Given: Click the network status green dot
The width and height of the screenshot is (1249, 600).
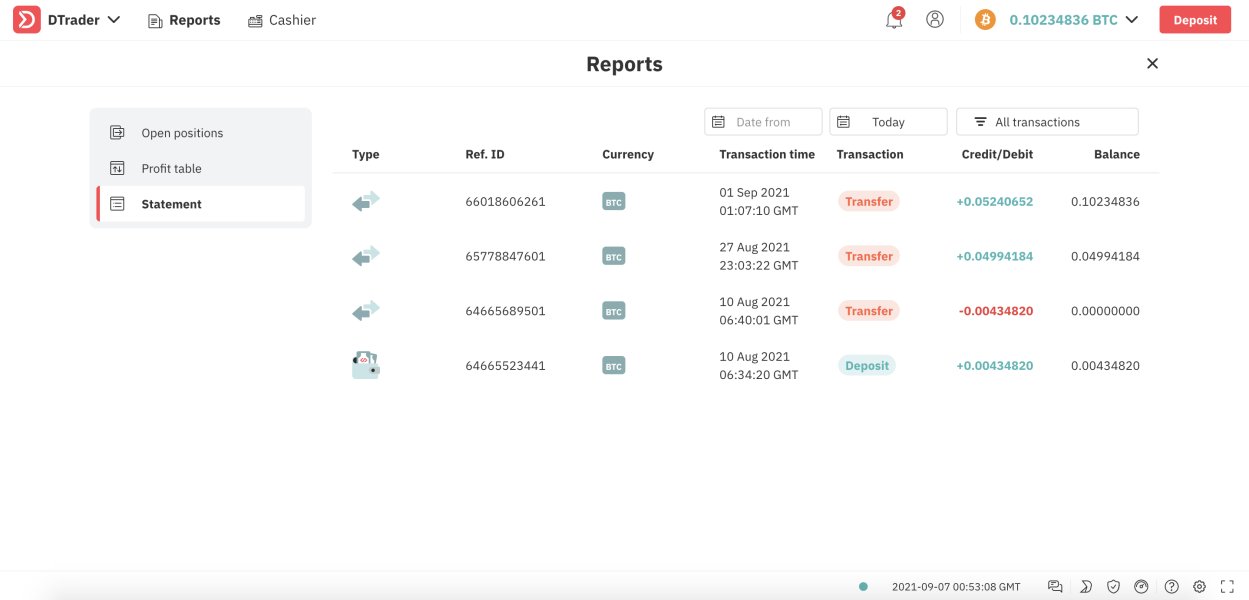Looking at the screenshot, I should [863, 587].
